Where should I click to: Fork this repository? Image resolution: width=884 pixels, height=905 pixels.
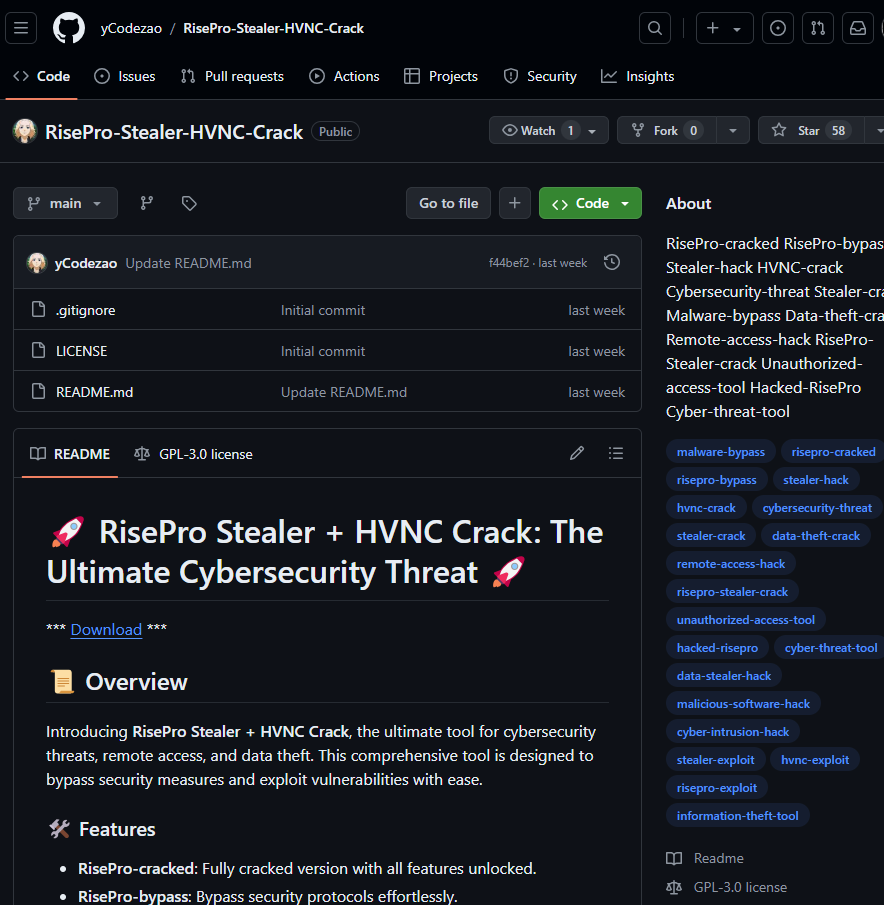coord(666,130)
